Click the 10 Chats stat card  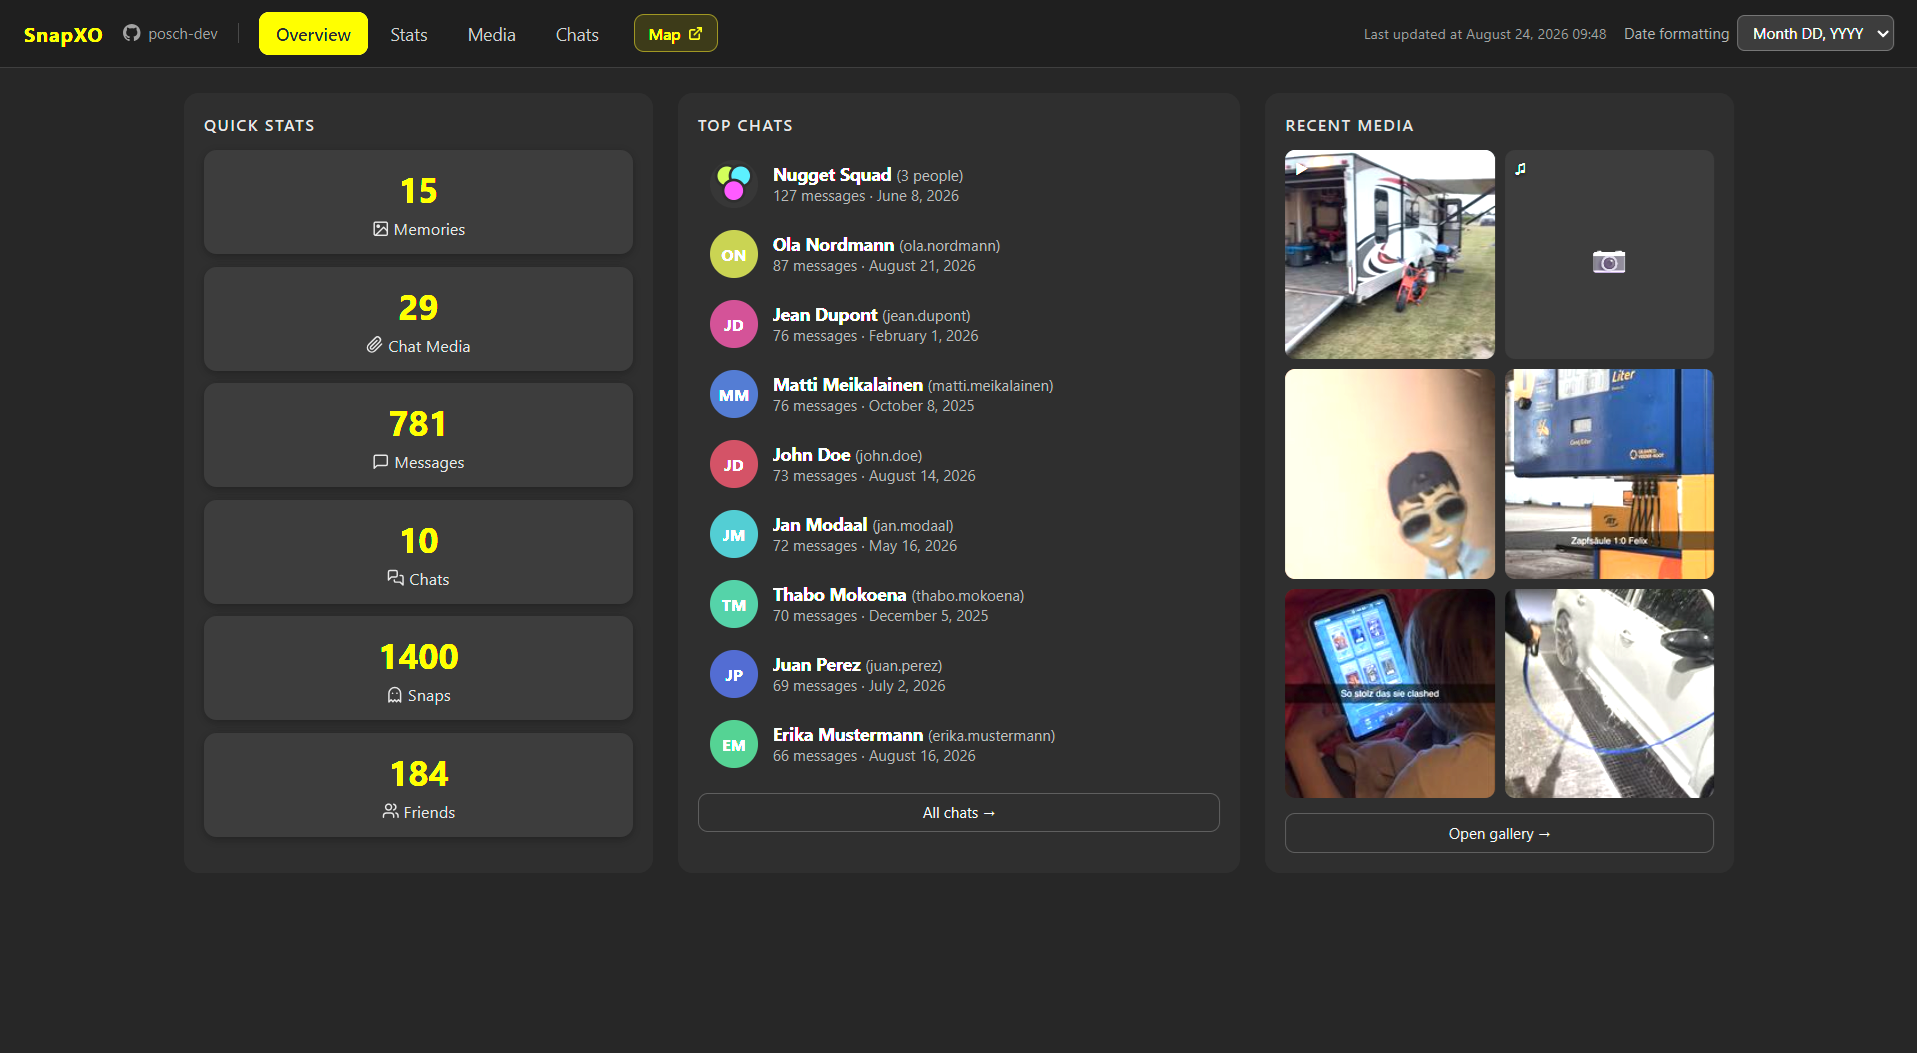click(x=418, y=552)
